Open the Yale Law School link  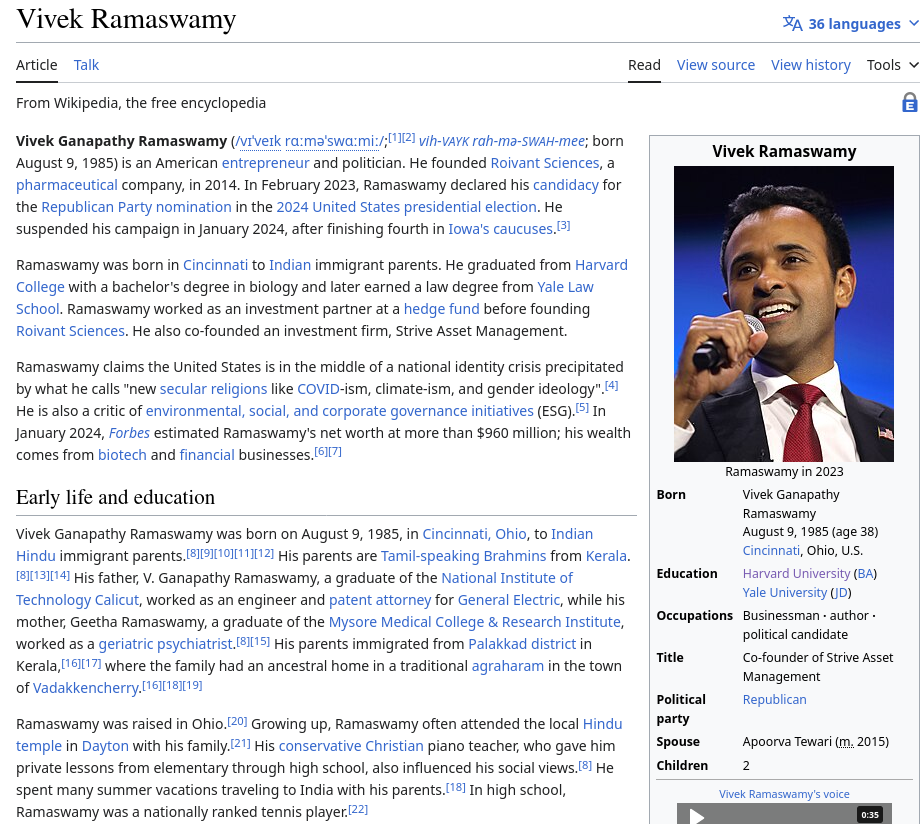pos(565,287)
